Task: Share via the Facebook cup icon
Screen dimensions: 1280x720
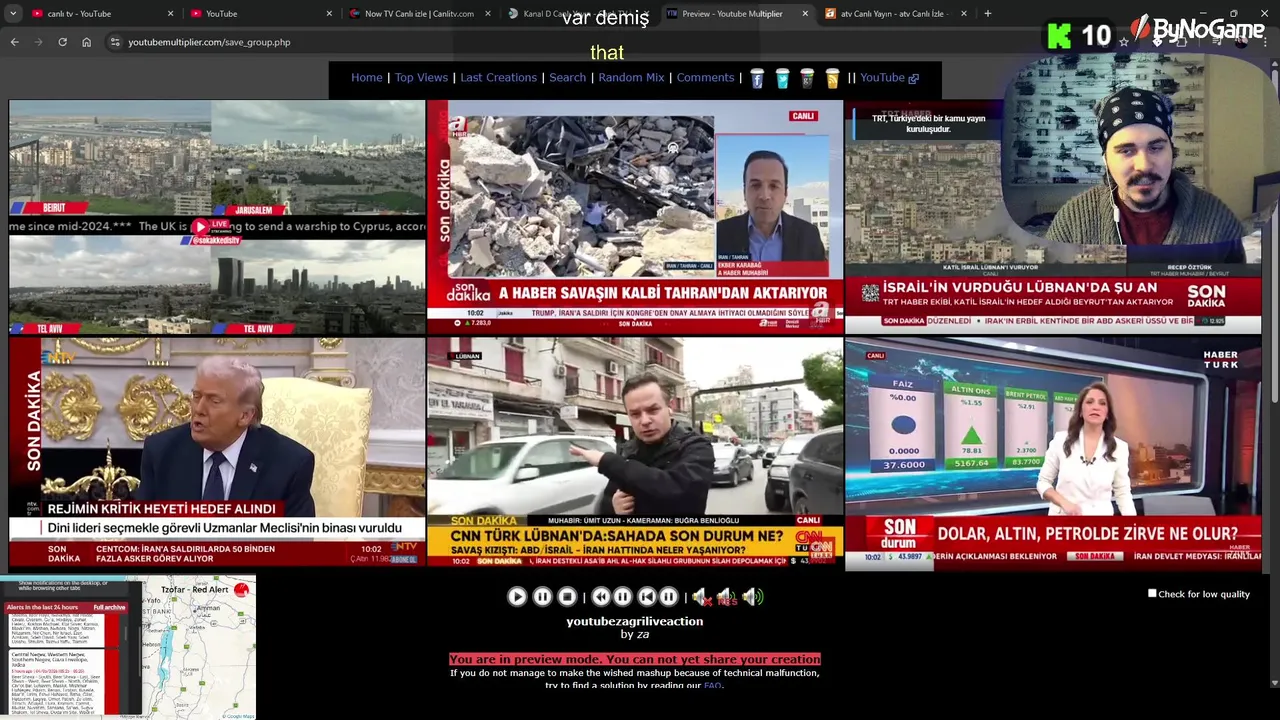Action: coord(757,78)
